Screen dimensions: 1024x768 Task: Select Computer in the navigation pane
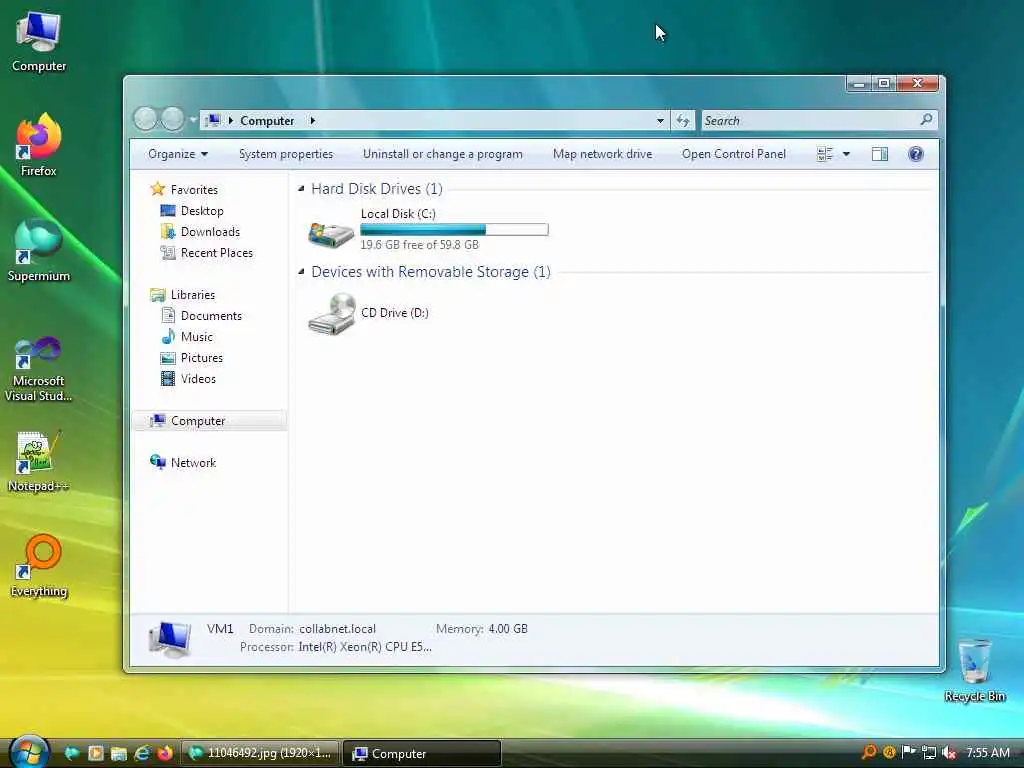210,421
